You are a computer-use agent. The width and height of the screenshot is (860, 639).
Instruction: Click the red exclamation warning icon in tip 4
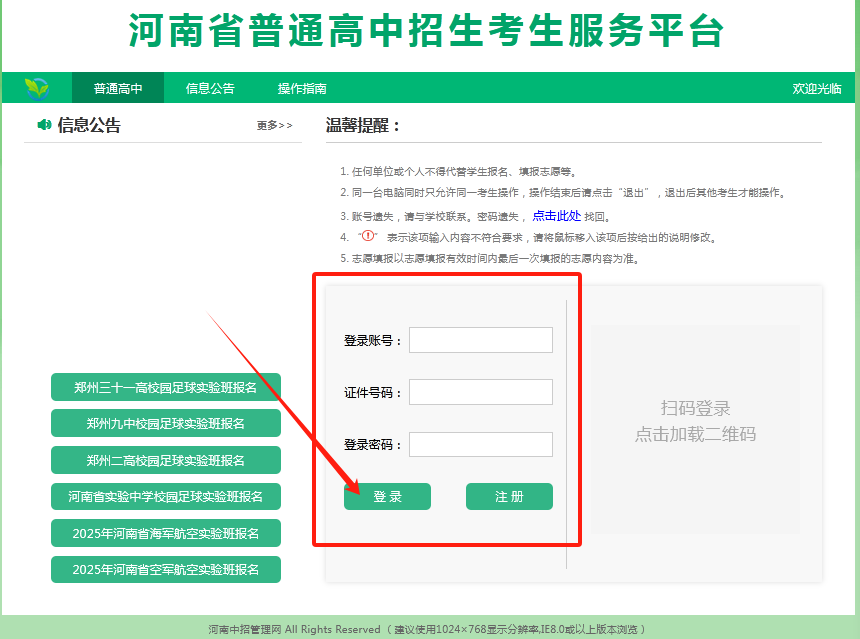point(368,236)
